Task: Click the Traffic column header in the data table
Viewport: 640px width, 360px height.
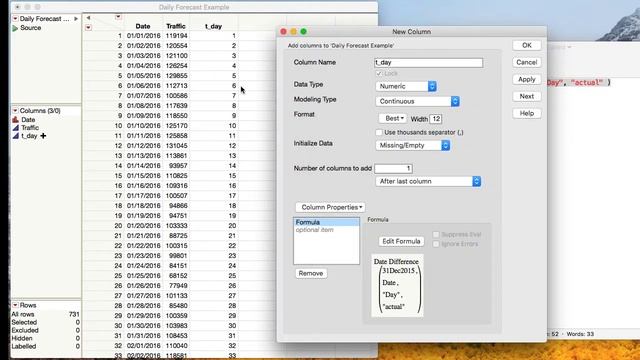Action: [x=176, y=26]
